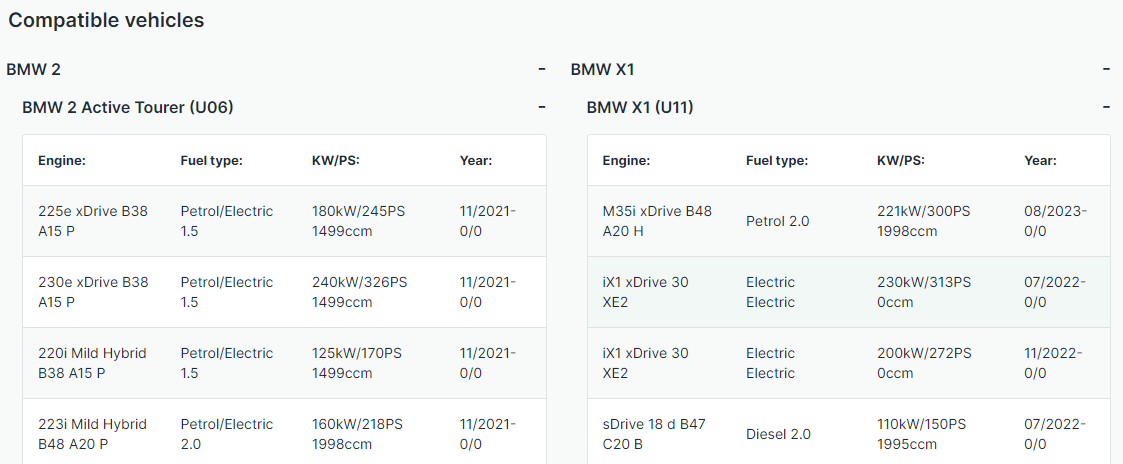Screen dimensions: 1123x464
Task: Select the 223i Mild Hybrid B48 A20 P engine
Action: [x=92, y=434]
